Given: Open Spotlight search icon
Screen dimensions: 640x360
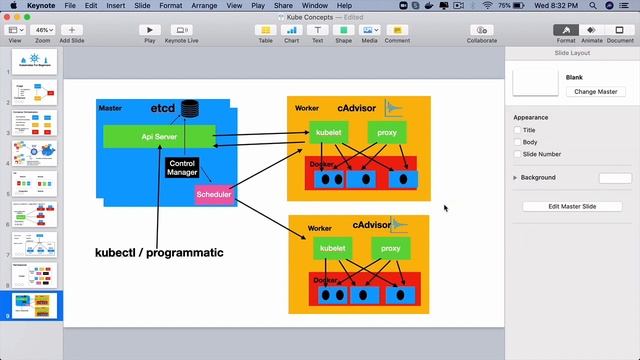Looking at the screenshot, I should click(x=593, y=6).
